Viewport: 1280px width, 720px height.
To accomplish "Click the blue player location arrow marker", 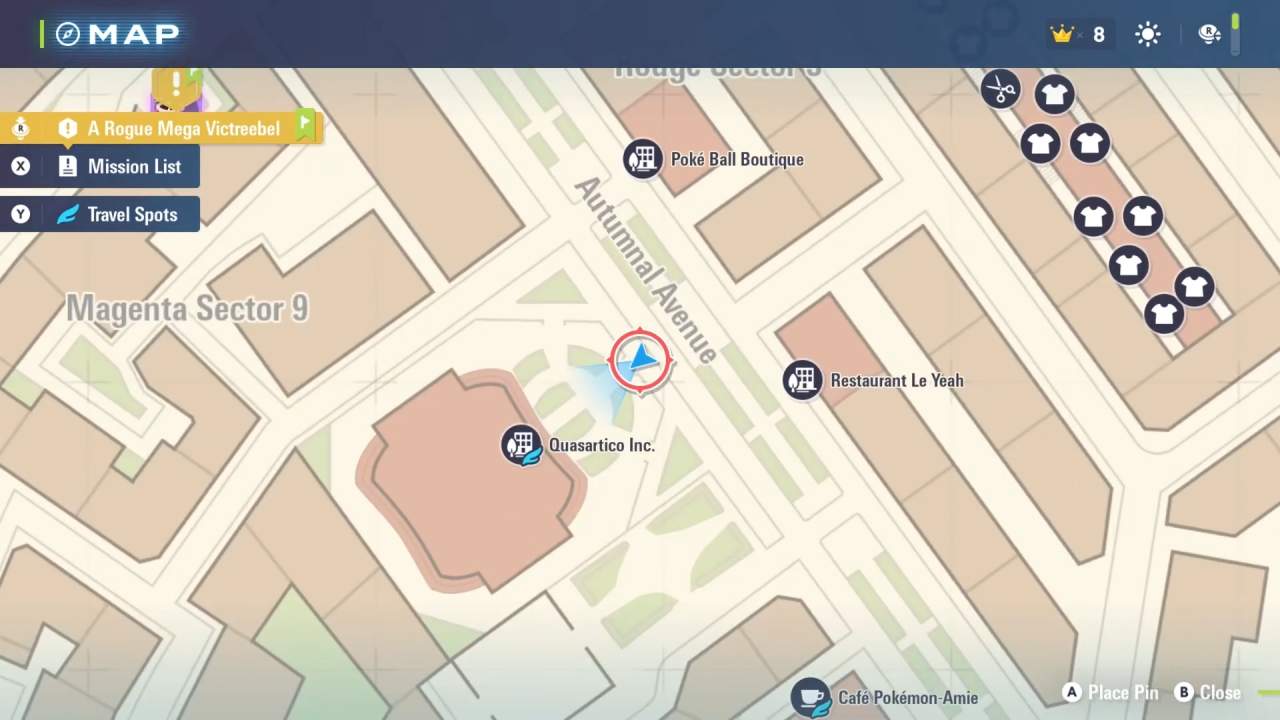I will pos(641,360).
